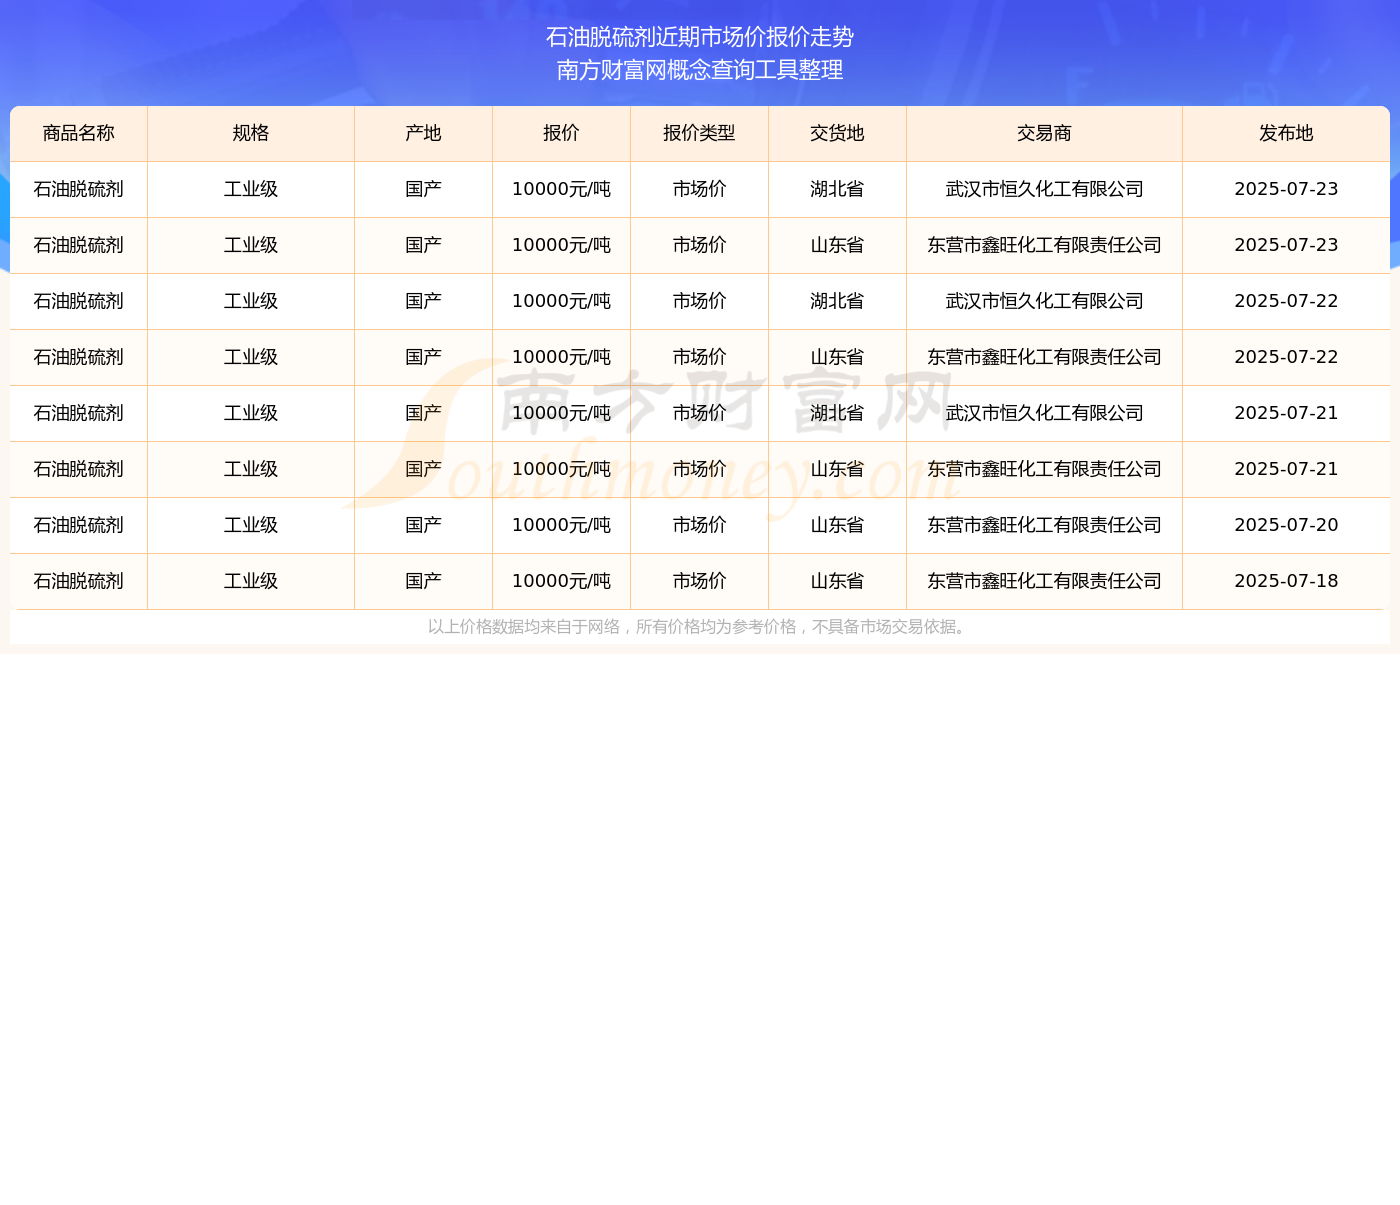The width and height of the screenshot is (1400, 1205).
Task: Click 国产 in the 2025-07-20 row
Action: (x=424, y=525)
